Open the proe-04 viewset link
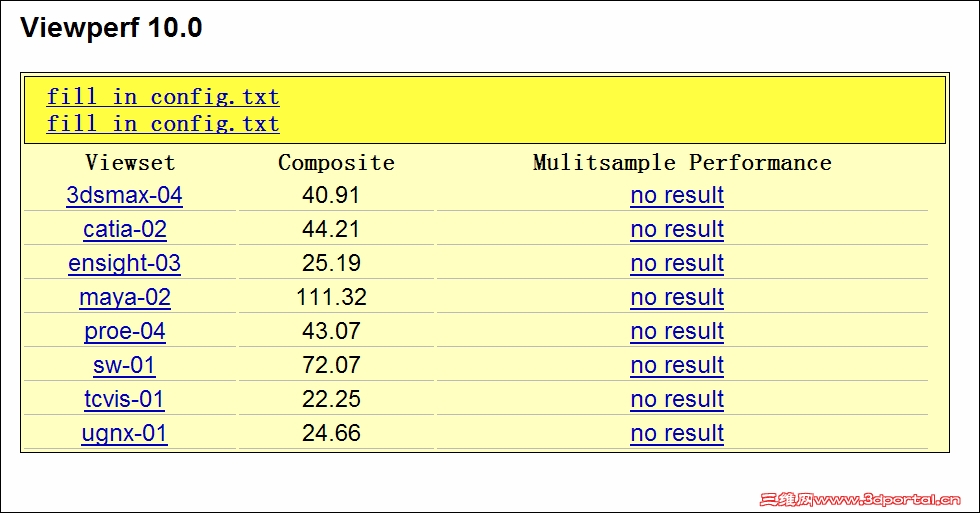This screenshot has width=980, height=513. pos(124,331)
